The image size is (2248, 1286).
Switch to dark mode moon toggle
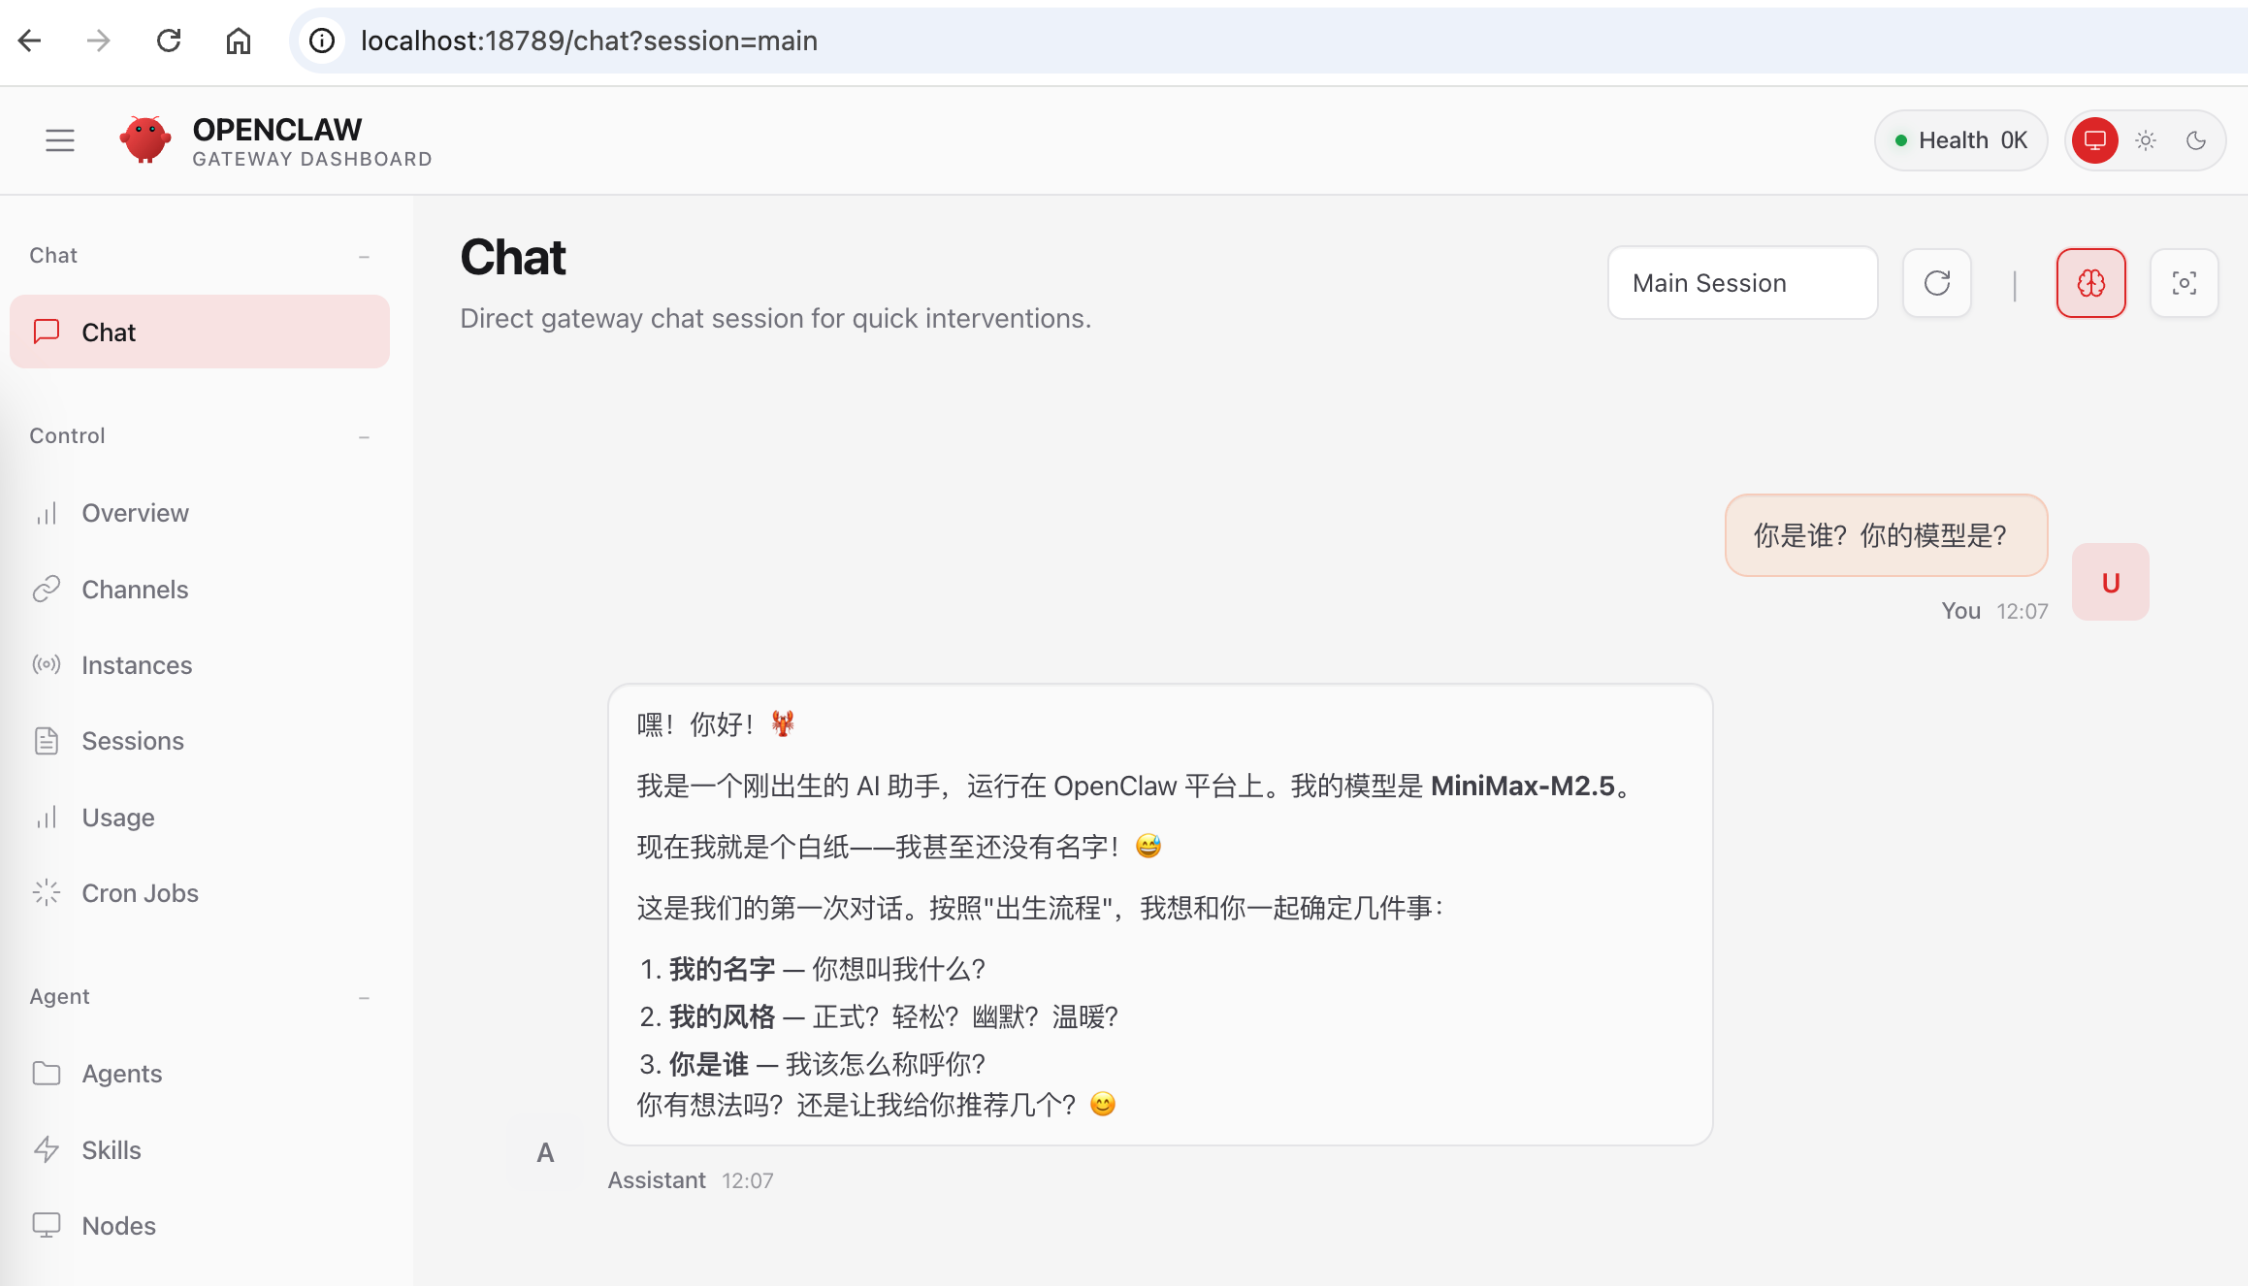coord(2196,140)
